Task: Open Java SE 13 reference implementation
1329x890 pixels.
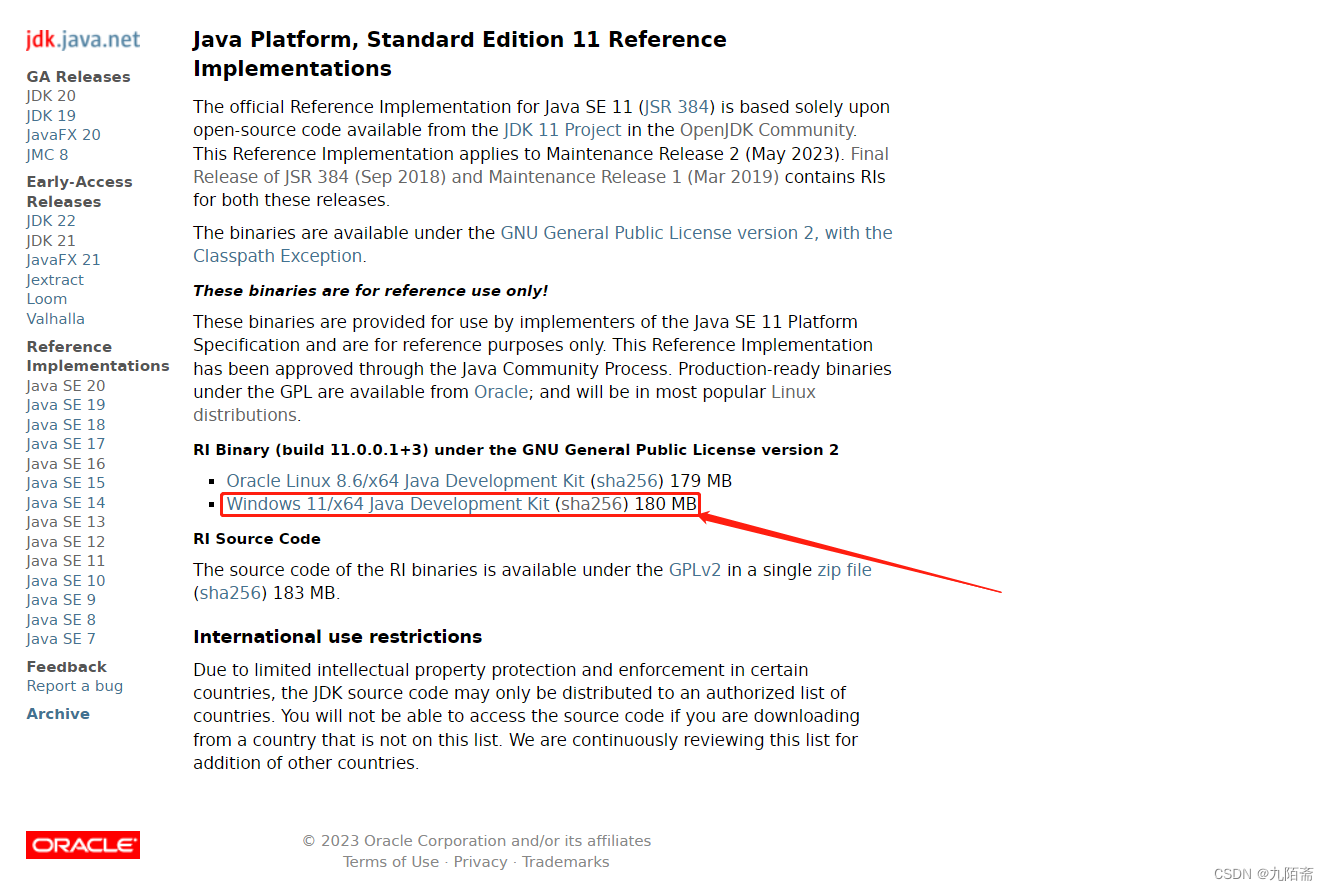Action: 65,522
